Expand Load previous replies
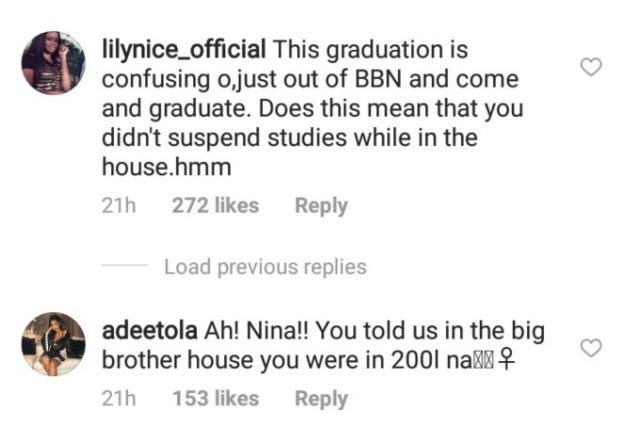 click(265, 267)
